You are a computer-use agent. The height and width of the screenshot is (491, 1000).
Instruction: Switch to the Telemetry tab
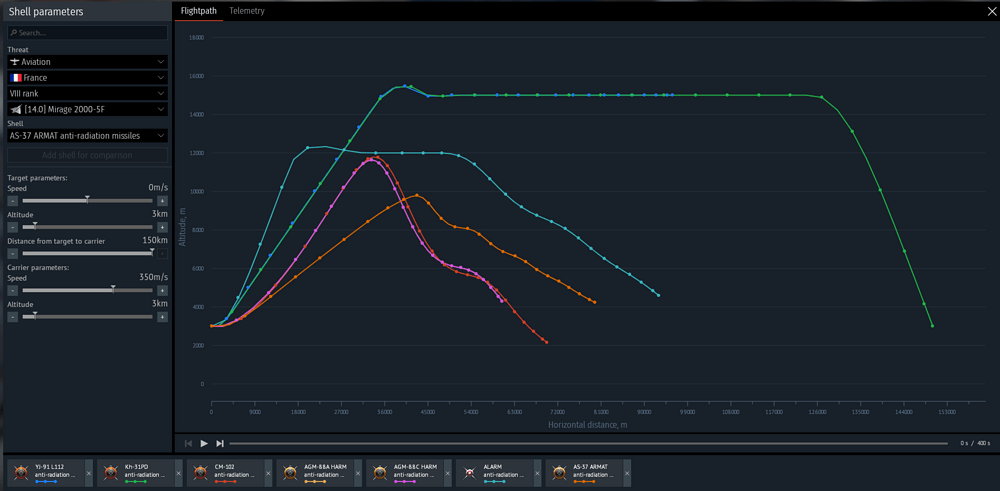coord(247,11)
